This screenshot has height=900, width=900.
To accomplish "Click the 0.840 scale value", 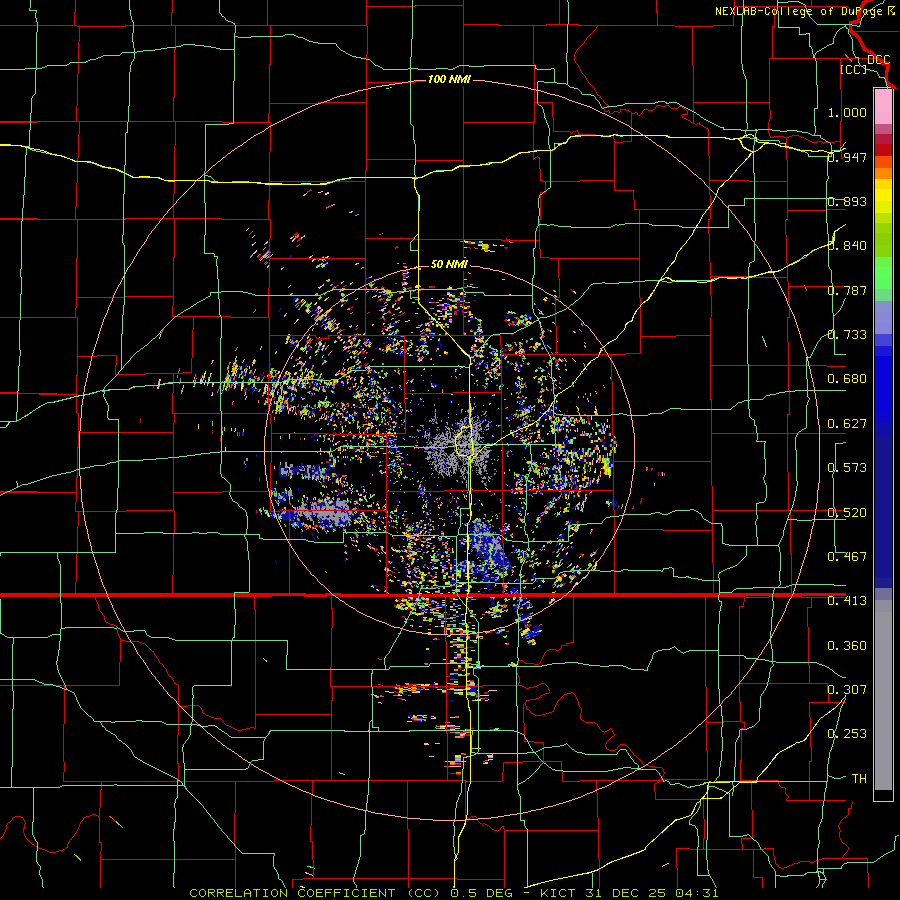I will [847, 246].
